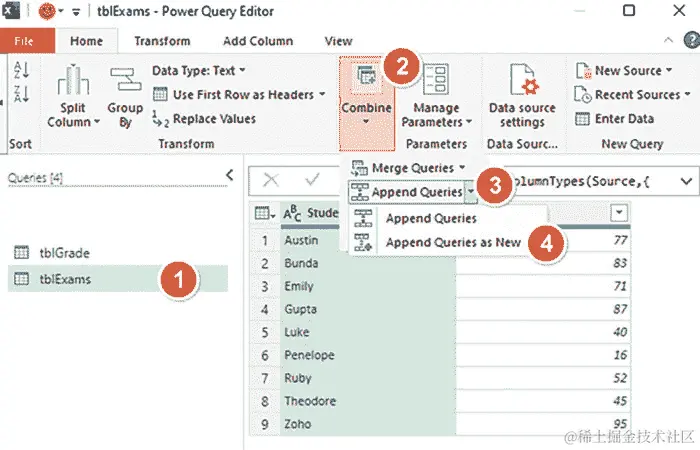This screenshot has width=700, height=450.
Task: Switch to Home tab
Action: coord(87,41)
